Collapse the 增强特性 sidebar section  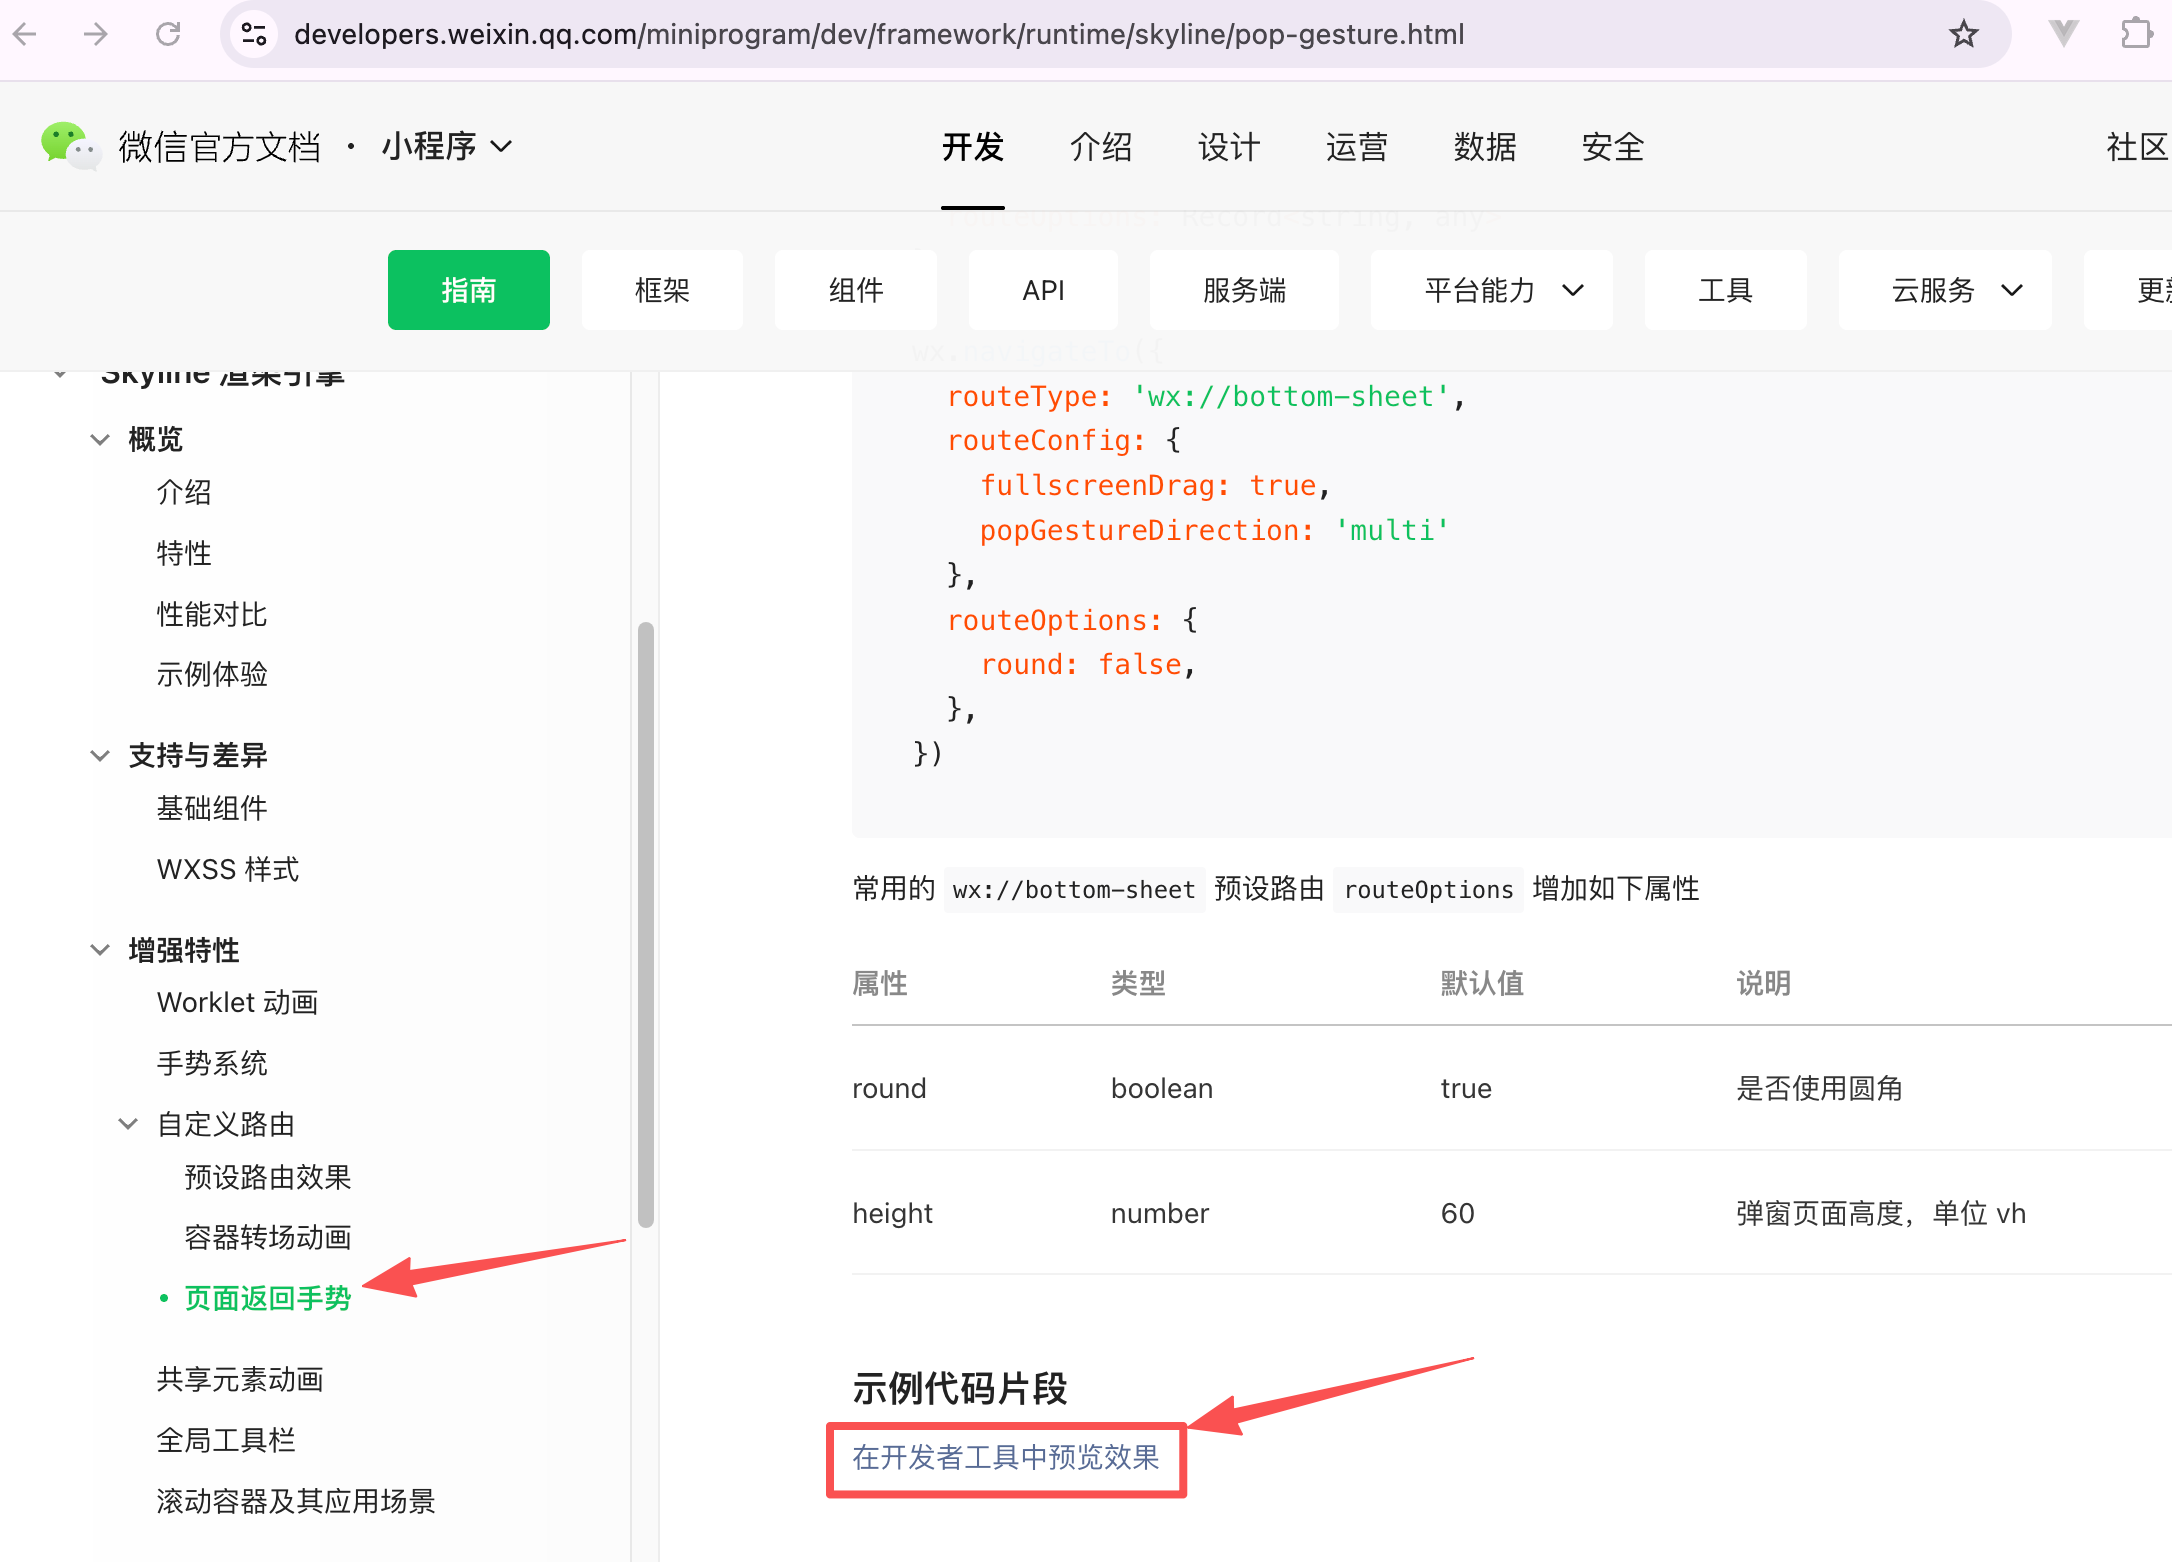point(100,950)
